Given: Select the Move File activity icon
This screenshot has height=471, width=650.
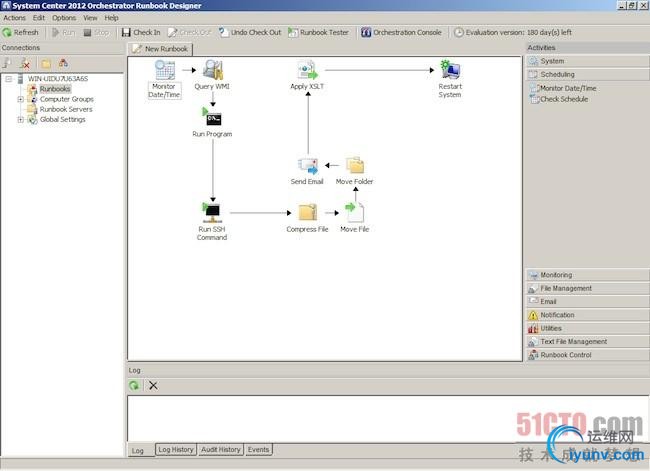Looking at the screenshot, I should click(x=355, y=212).
